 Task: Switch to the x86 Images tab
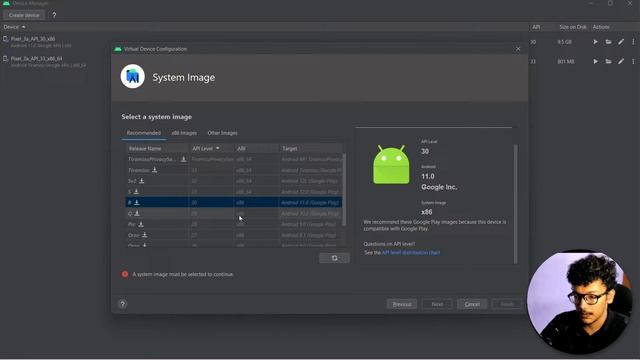coord(184,133)
